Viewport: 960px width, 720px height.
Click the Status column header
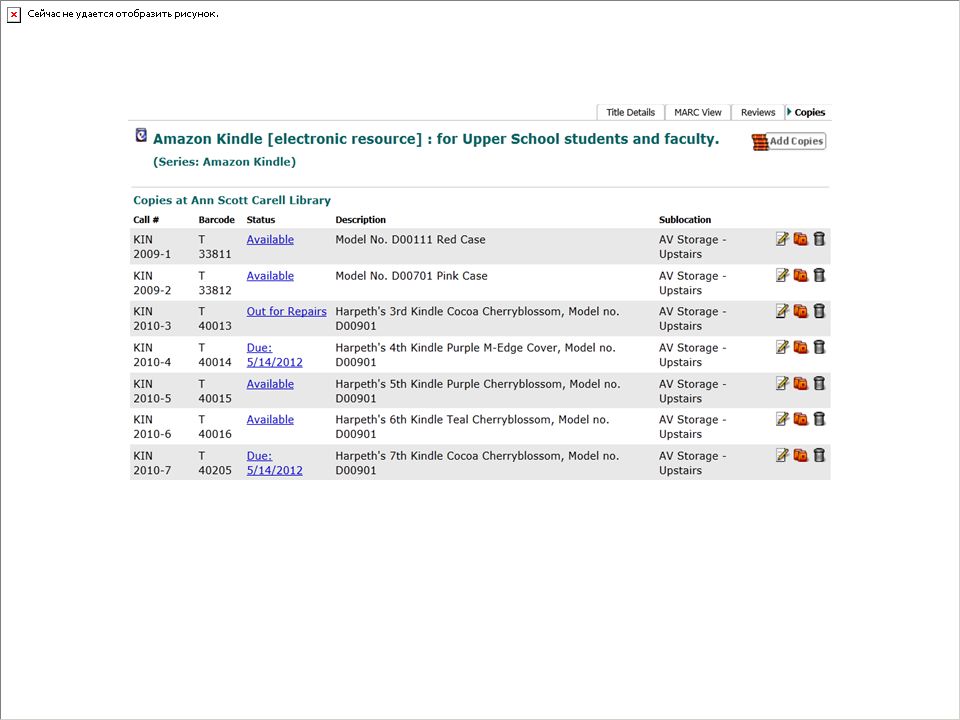coord(260,219)
